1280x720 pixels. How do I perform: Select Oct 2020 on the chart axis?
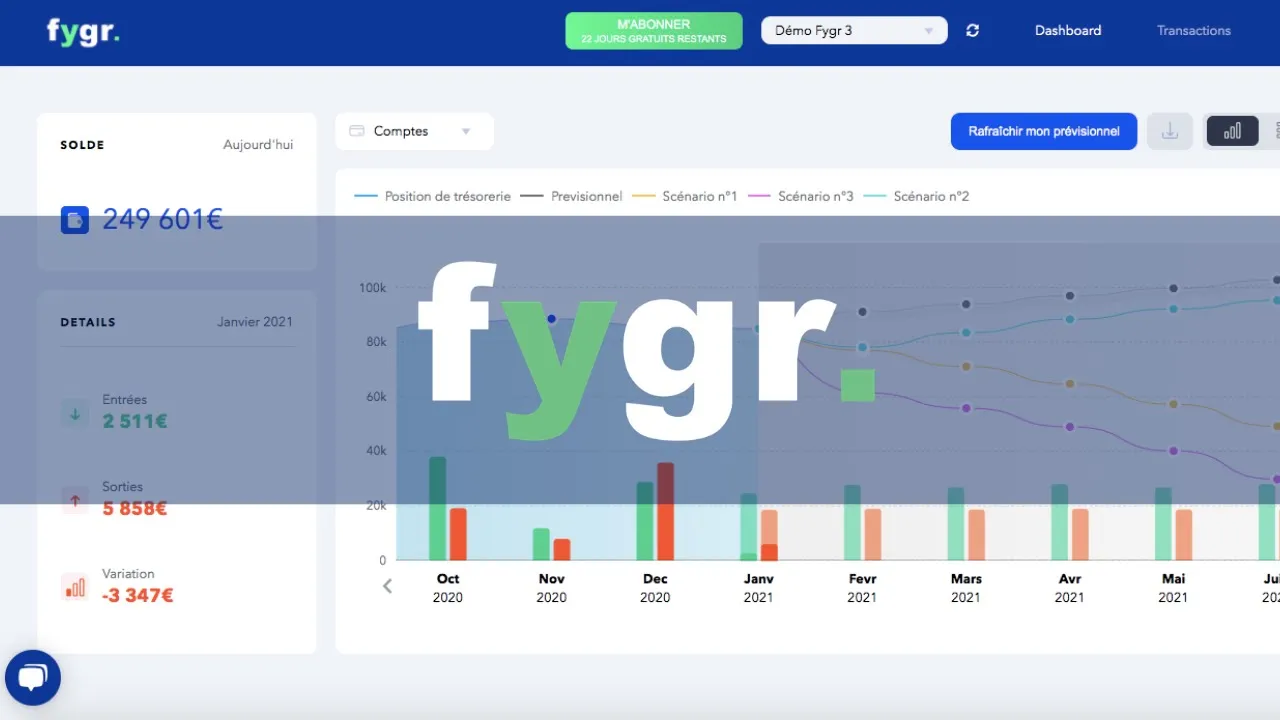pos(448,588)
